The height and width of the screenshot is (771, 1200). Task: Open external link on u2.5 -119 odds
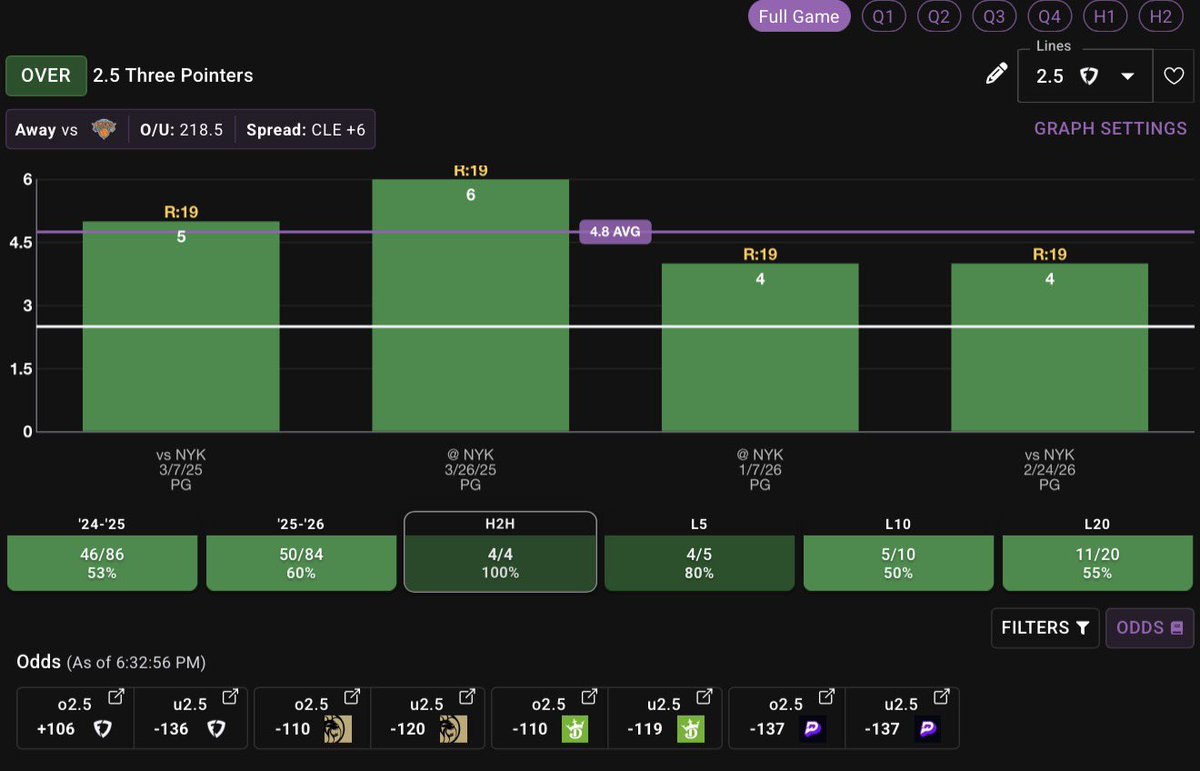pos(705,696)
